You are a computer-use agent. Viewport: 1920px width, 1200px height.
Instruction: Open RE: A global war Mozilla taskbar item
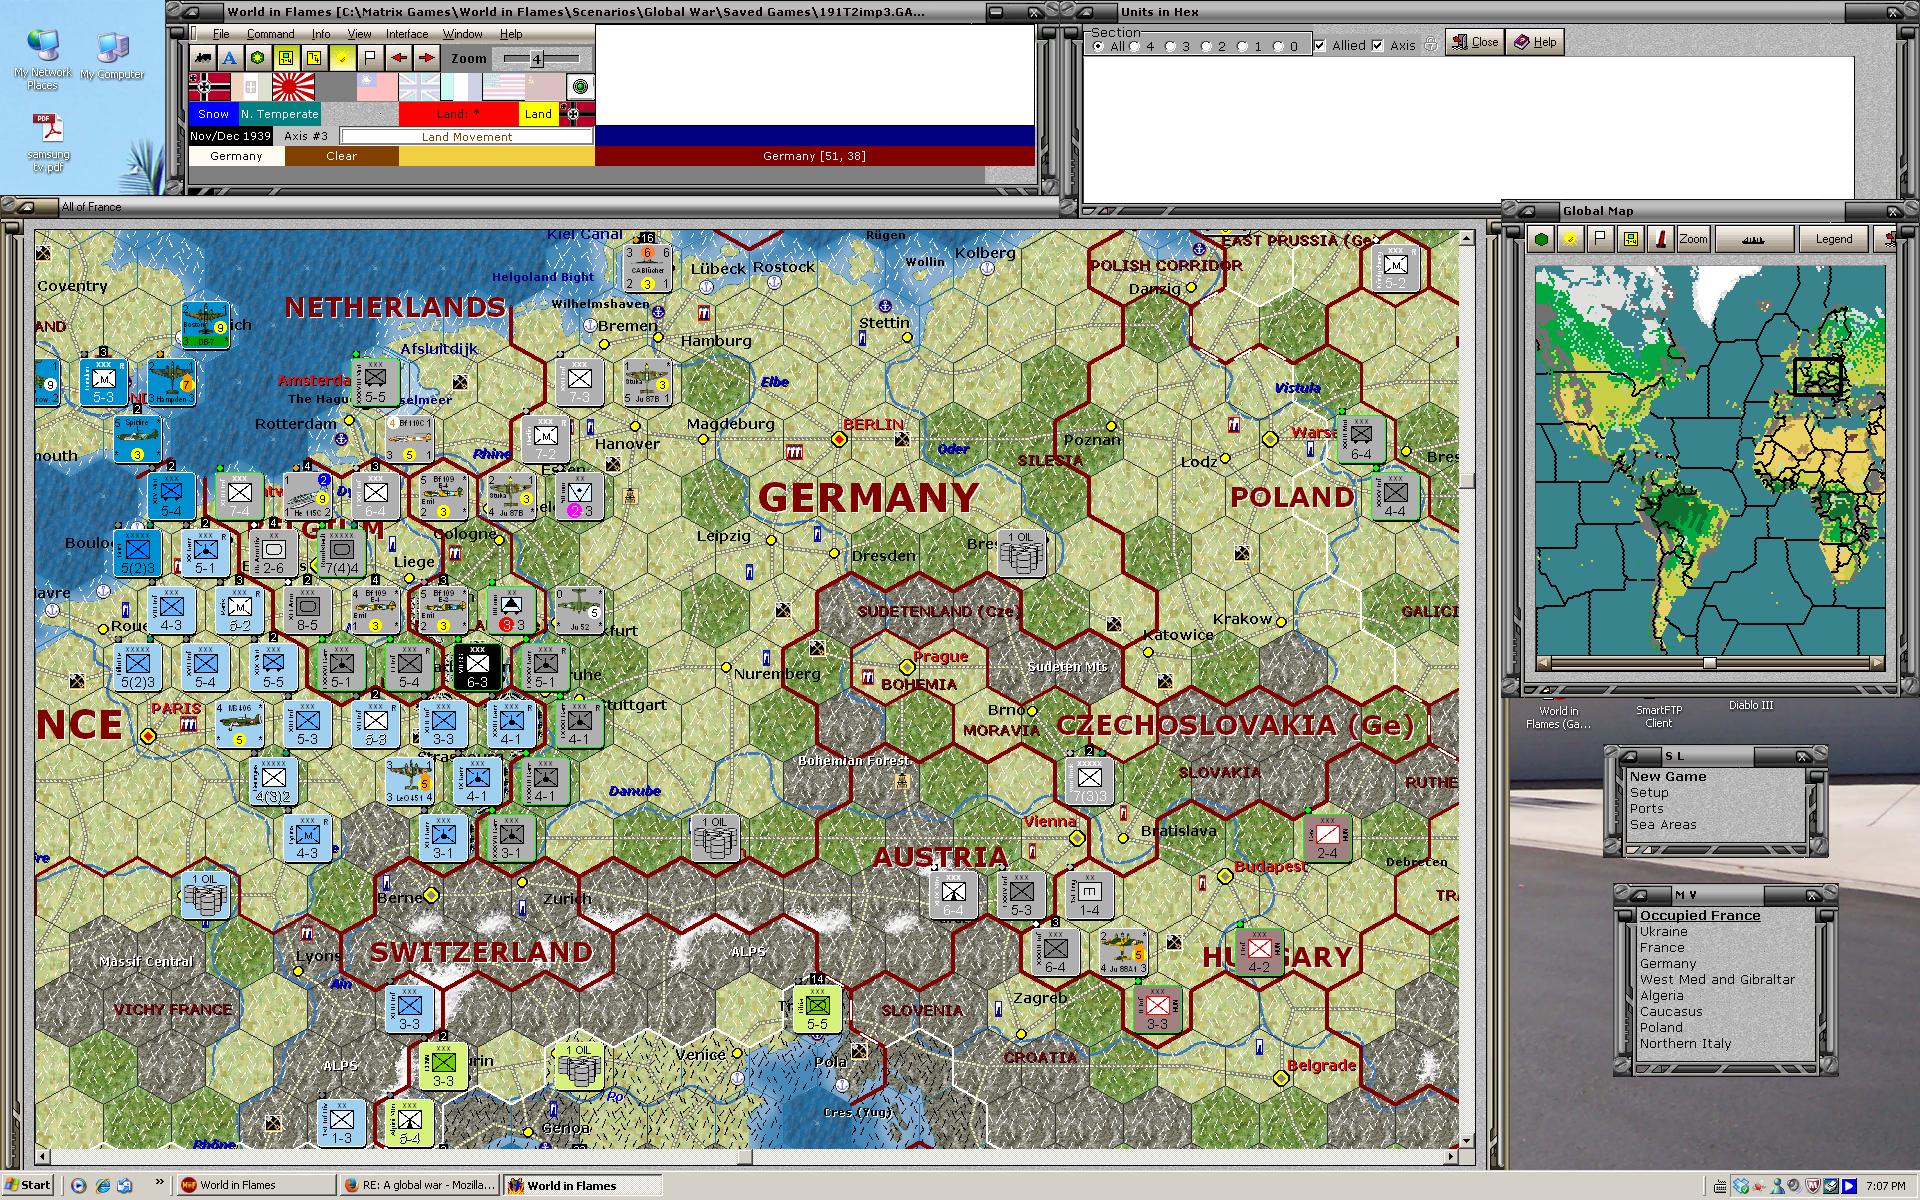click(x=419, y=1185)
